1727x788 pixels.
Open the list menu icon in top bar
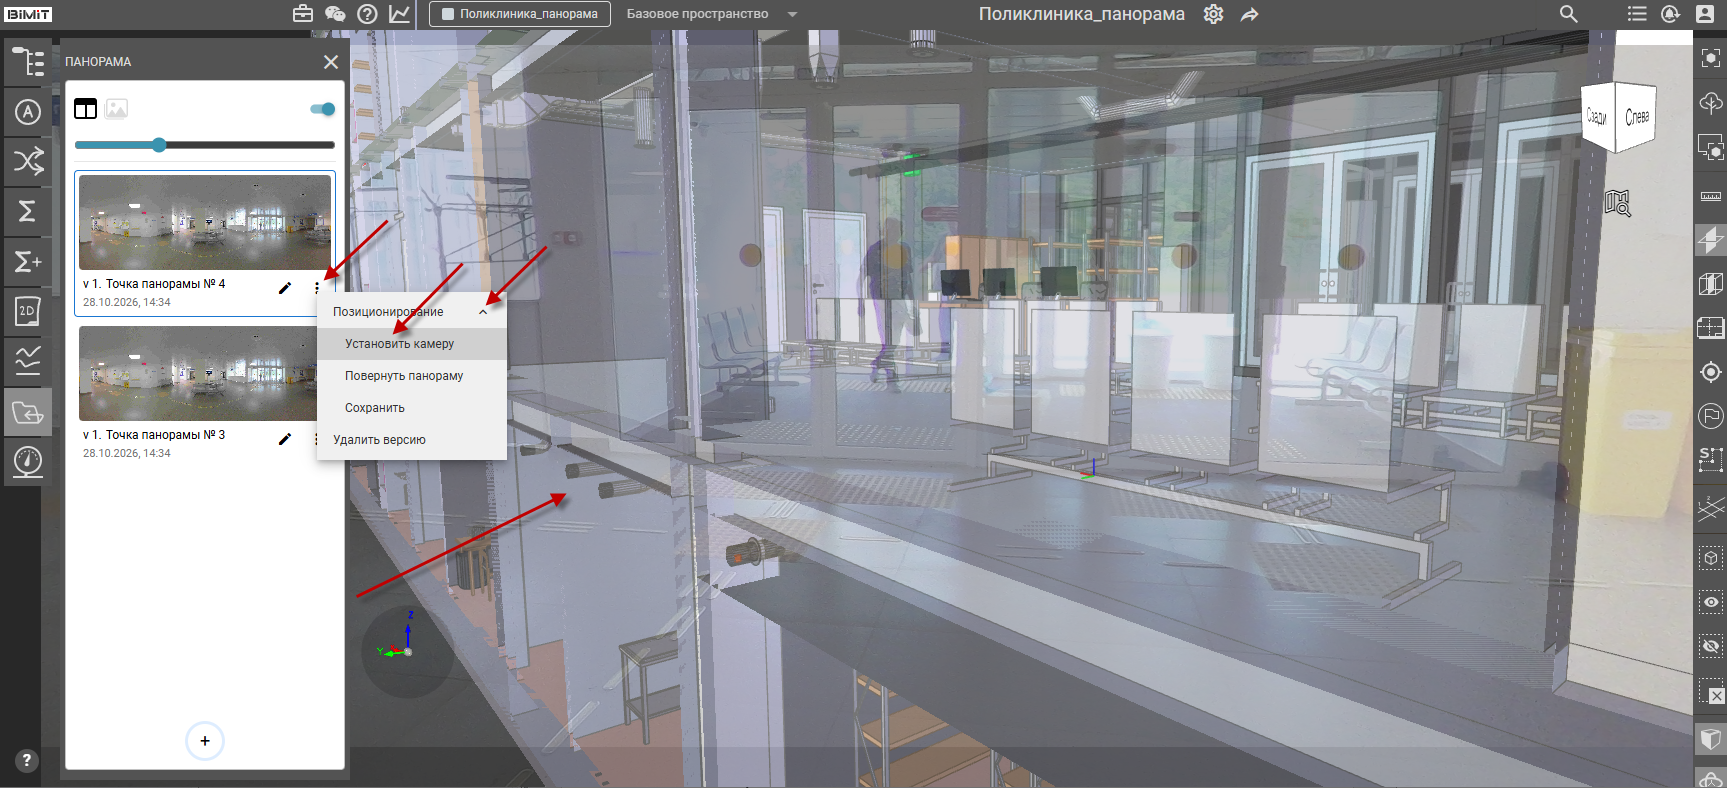[x=1637, y=14]
